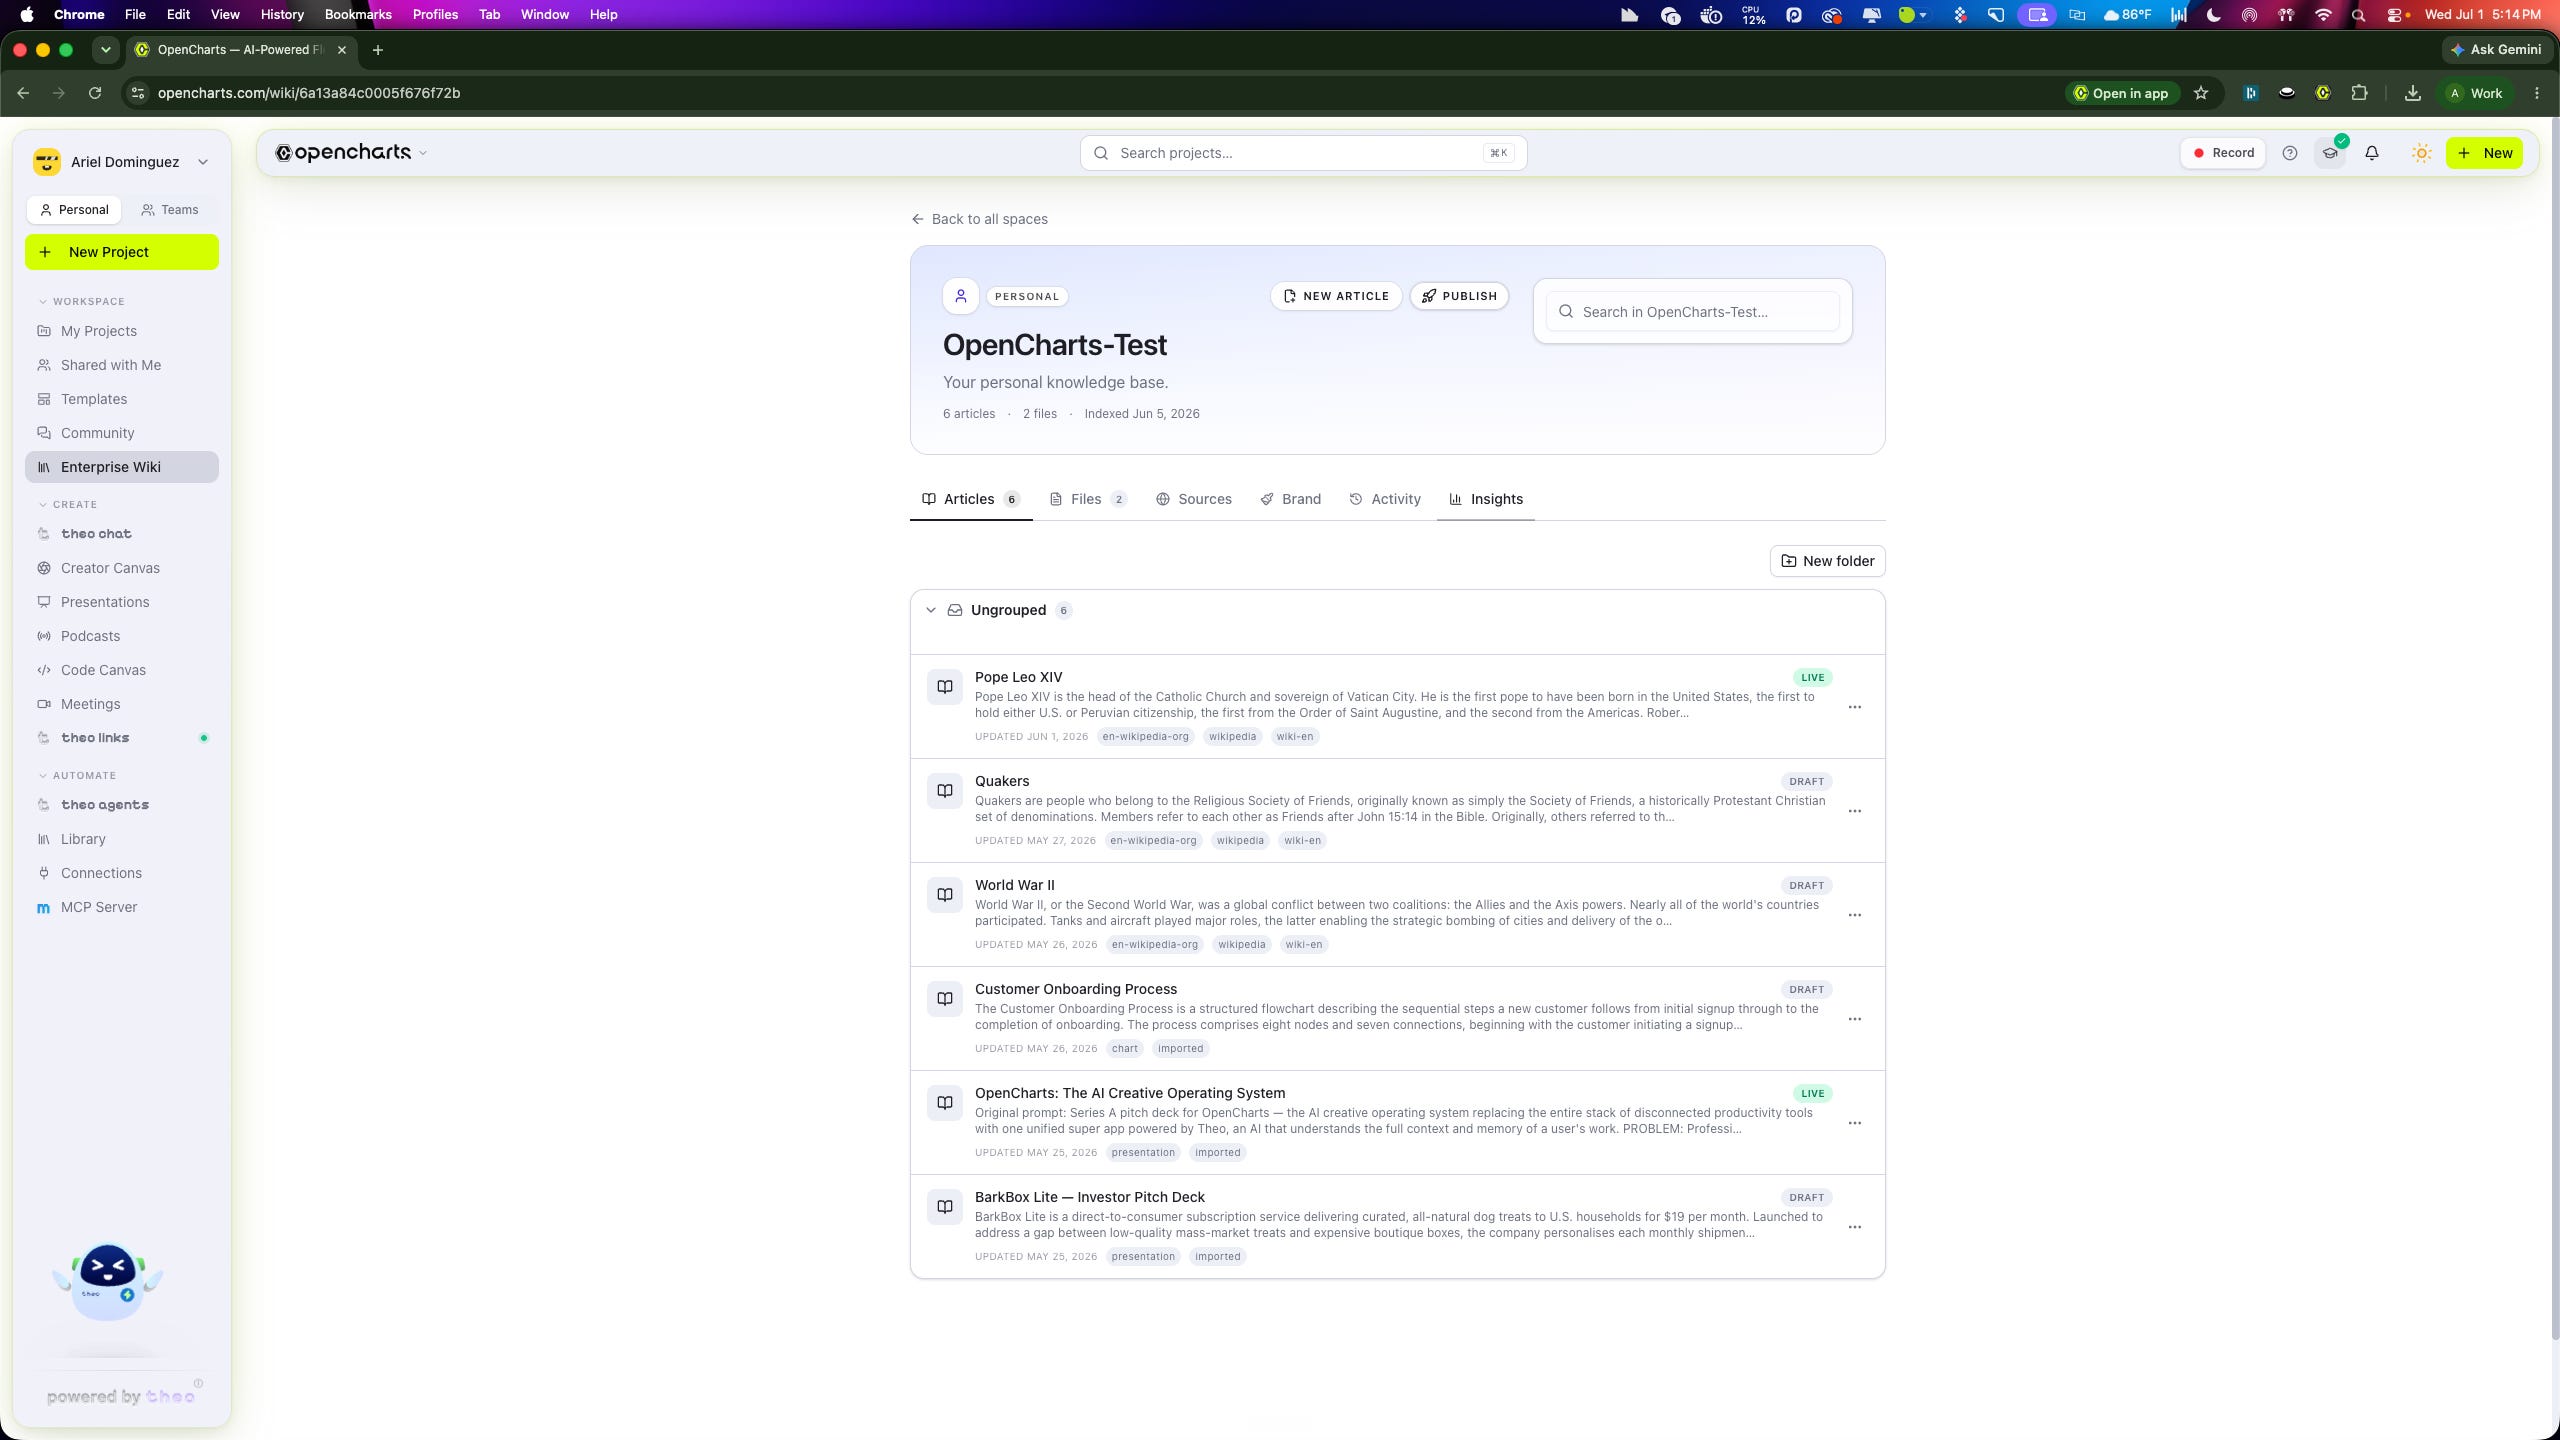The width and height of the screenshot is (2560, 1440).
Task: Reload the page in Chrome
Action: [x=95, y=93]
